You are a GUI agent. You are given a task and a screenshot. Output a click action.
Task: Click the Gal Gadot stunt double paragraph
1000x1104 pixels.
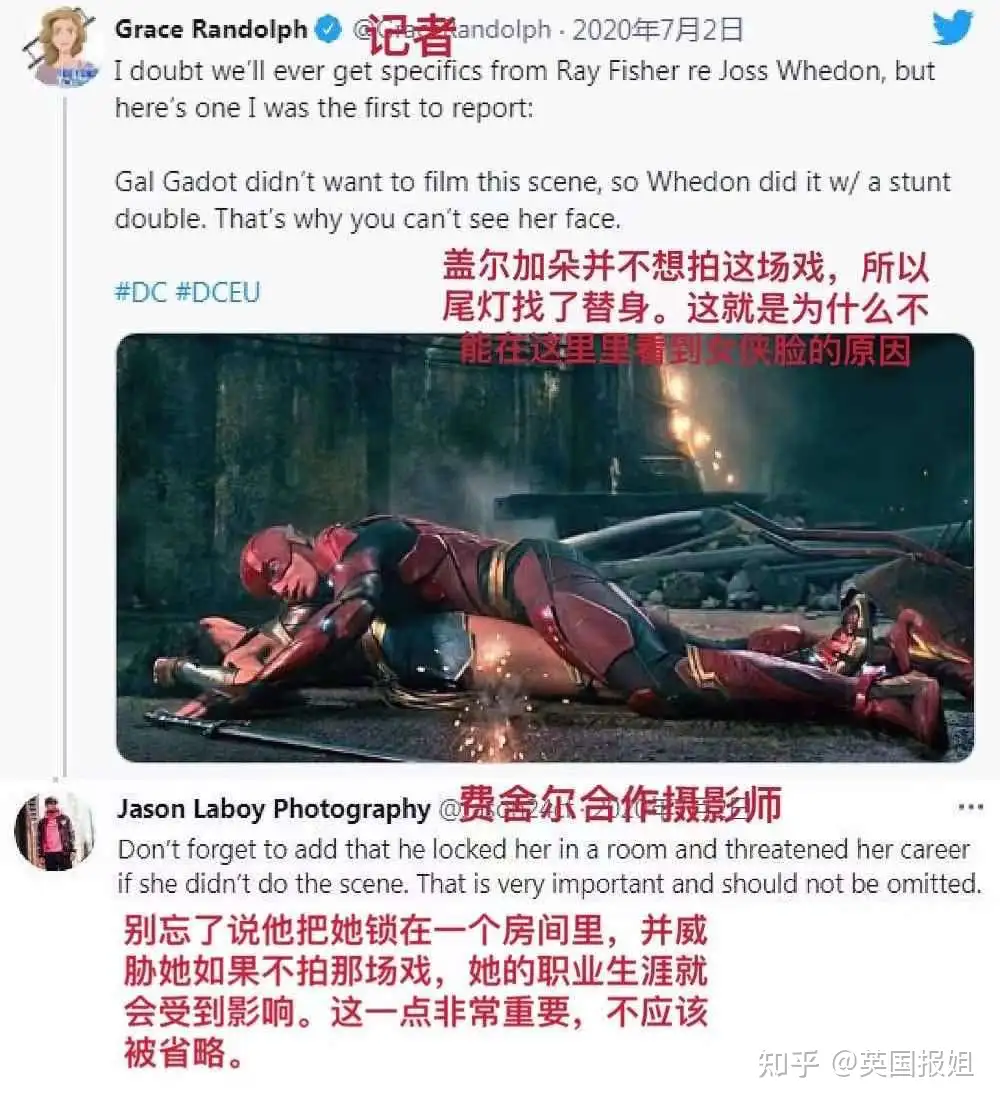[x=532, y=201]
